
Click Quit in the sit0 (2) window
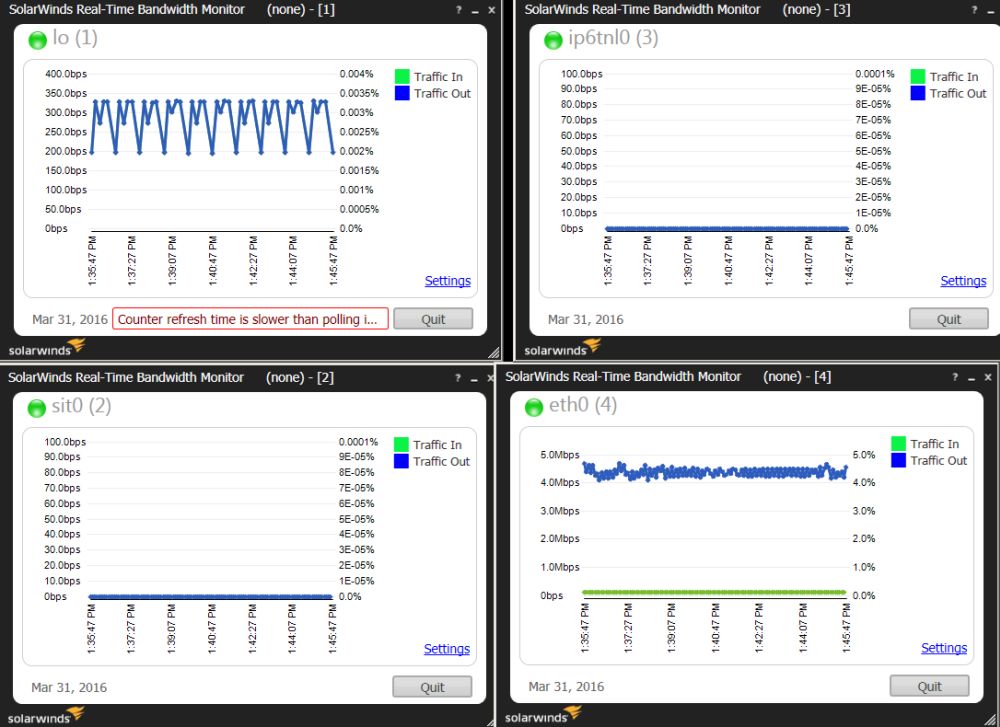click(x=432, y=687)
